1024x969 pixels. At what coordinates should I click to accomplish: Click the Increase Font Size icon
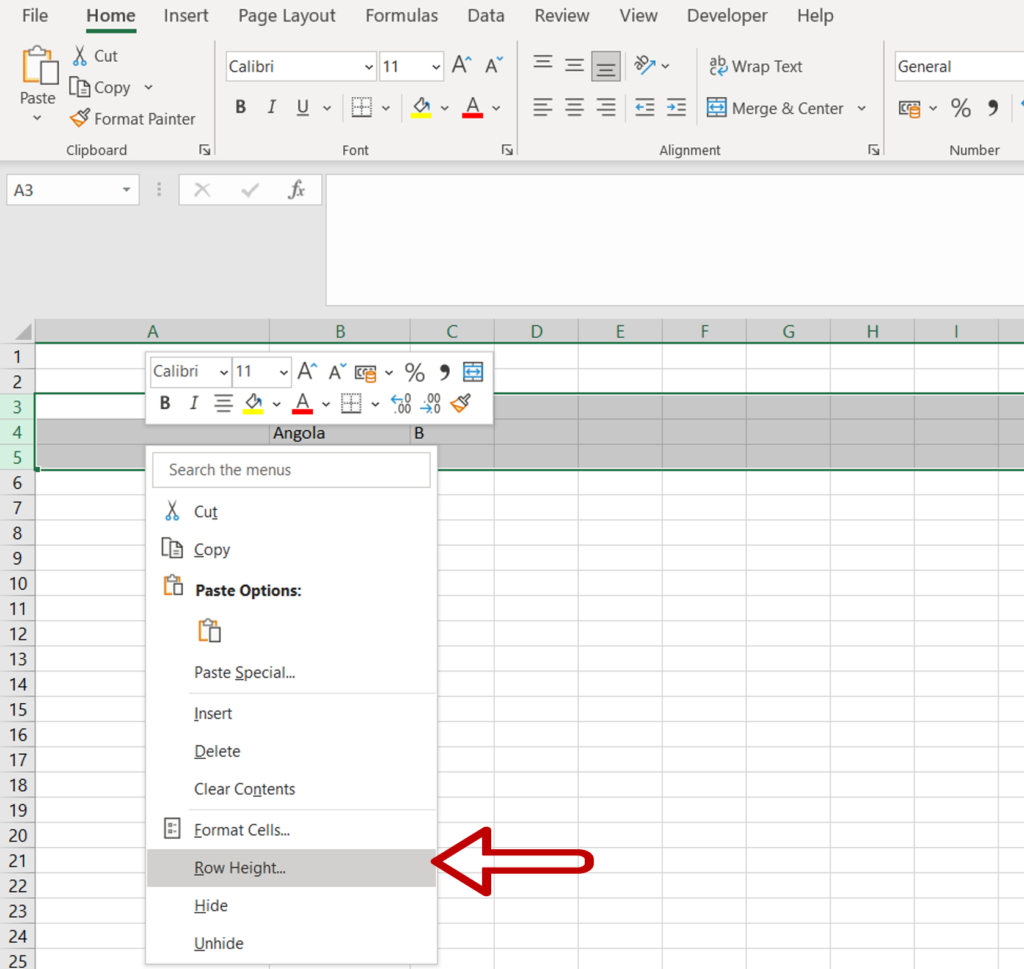click(459, 64)
